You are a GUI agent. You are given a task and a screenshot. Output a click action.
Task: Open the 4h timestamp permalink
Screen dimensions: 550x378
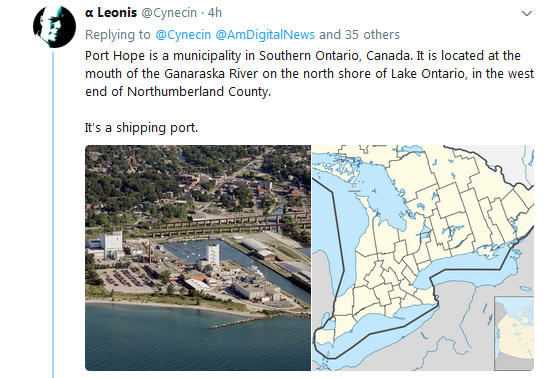point(215,13)
